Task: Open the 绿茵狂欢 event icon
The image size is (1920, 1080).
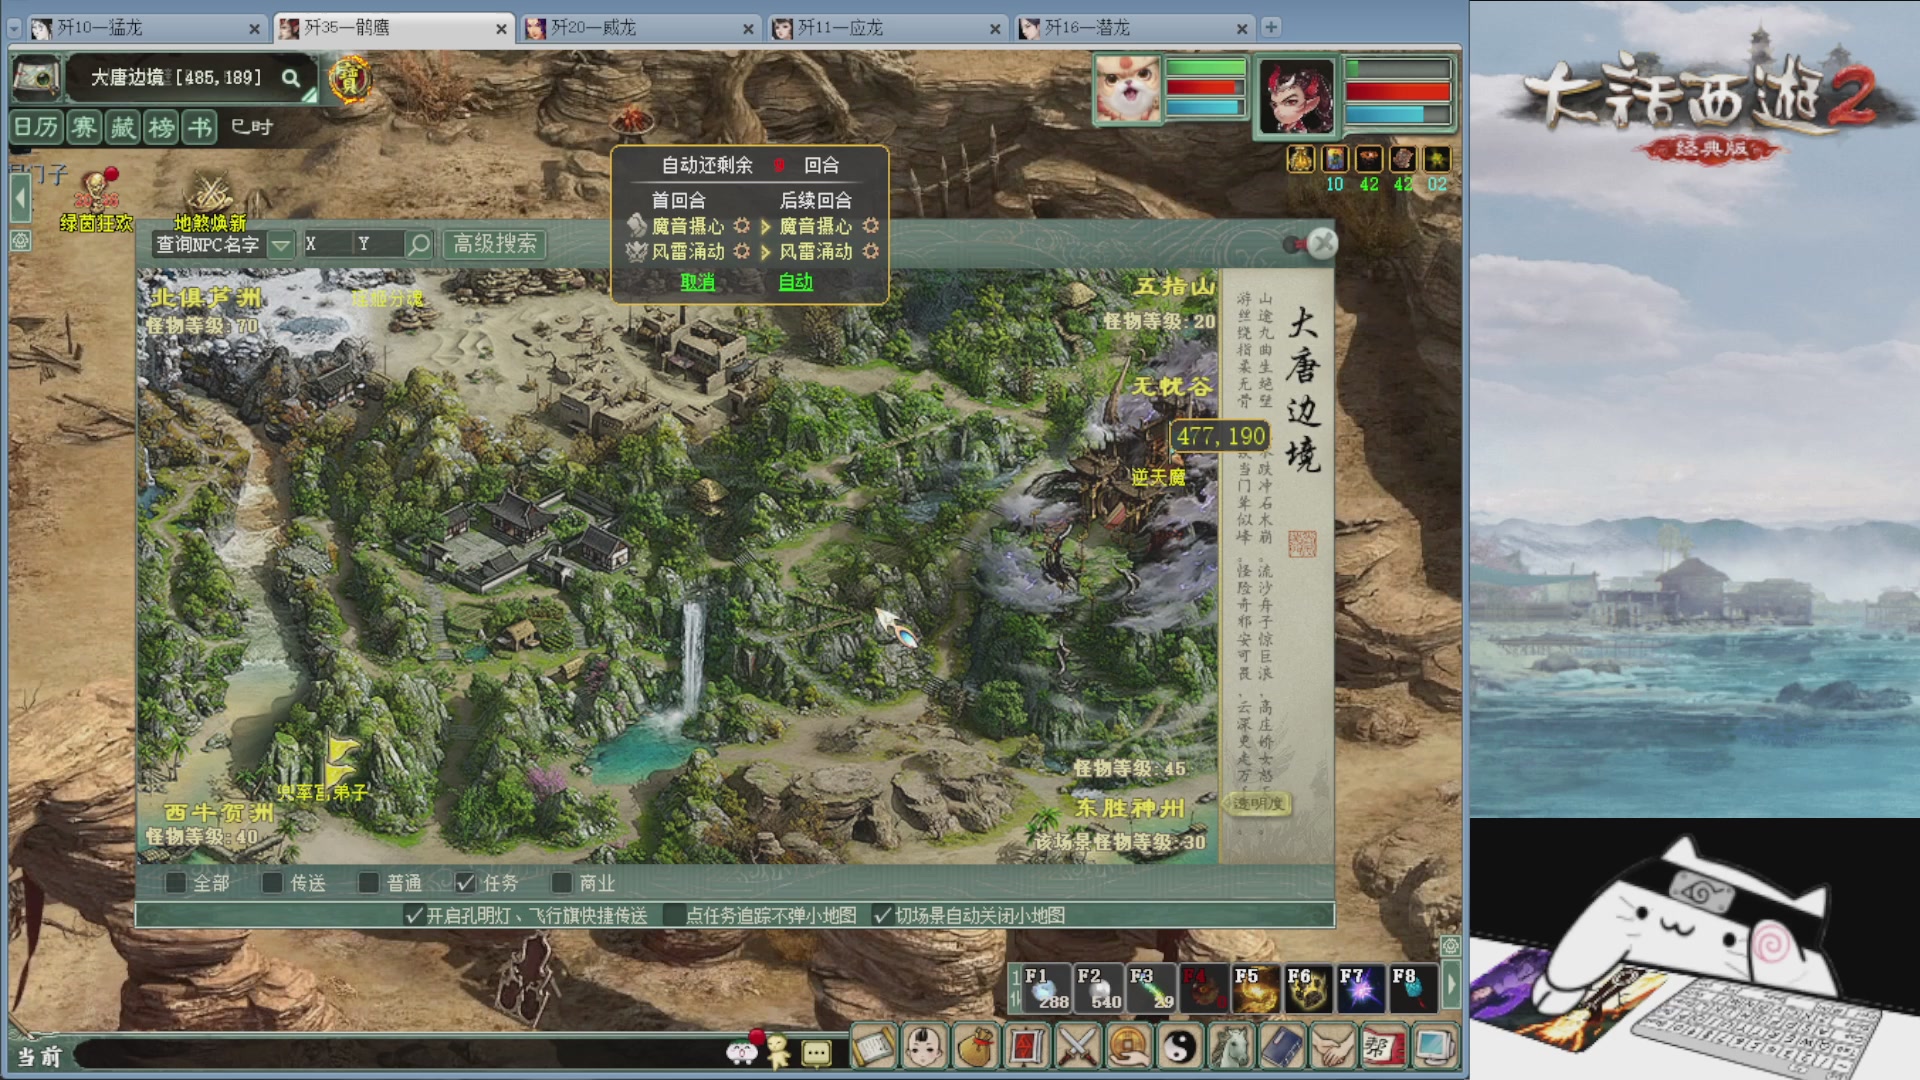Action: tap(96, 200)
